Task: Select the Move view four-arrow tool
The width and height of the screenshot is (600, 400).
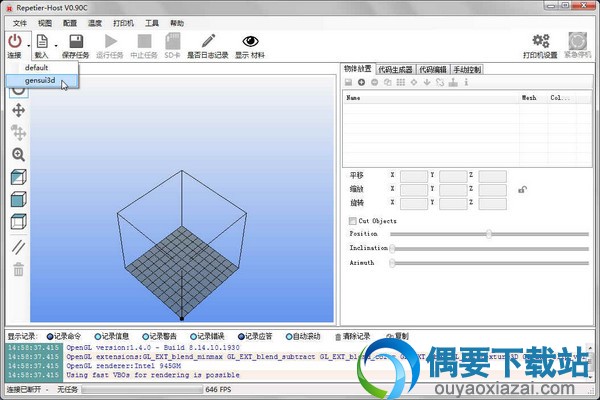Action: click(x=18, y=111)
